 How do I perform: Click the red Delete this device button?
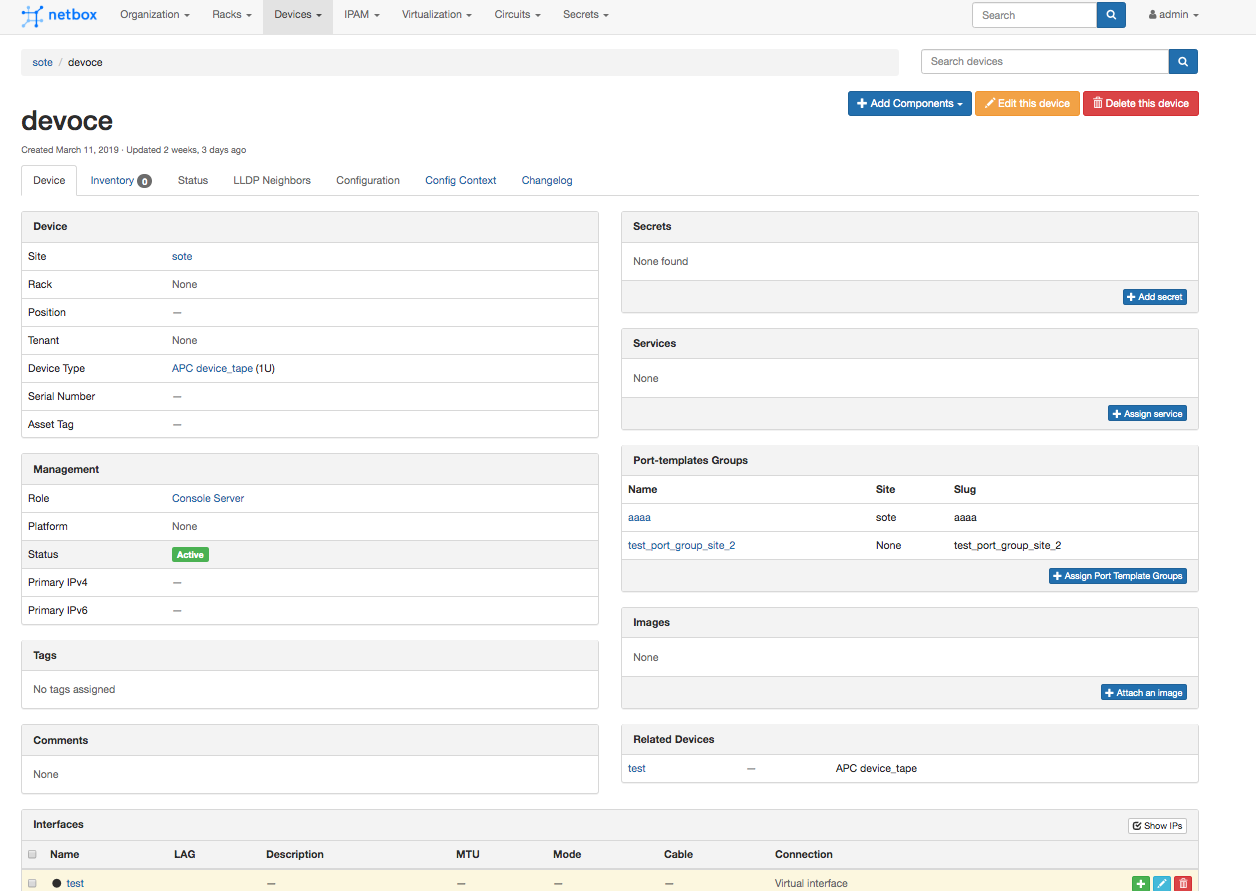click(x=1140, y=104)
